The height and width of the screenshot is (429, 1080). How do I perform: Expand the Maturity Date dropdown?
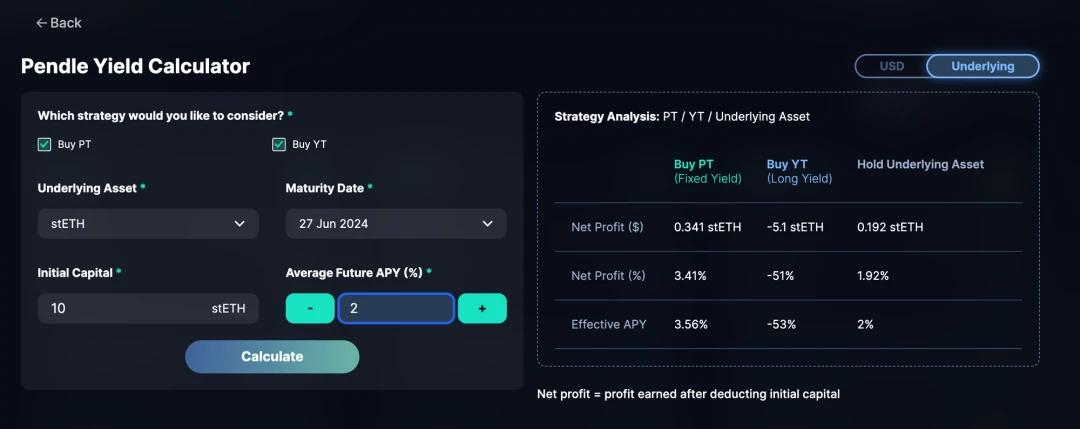point(396,224)
